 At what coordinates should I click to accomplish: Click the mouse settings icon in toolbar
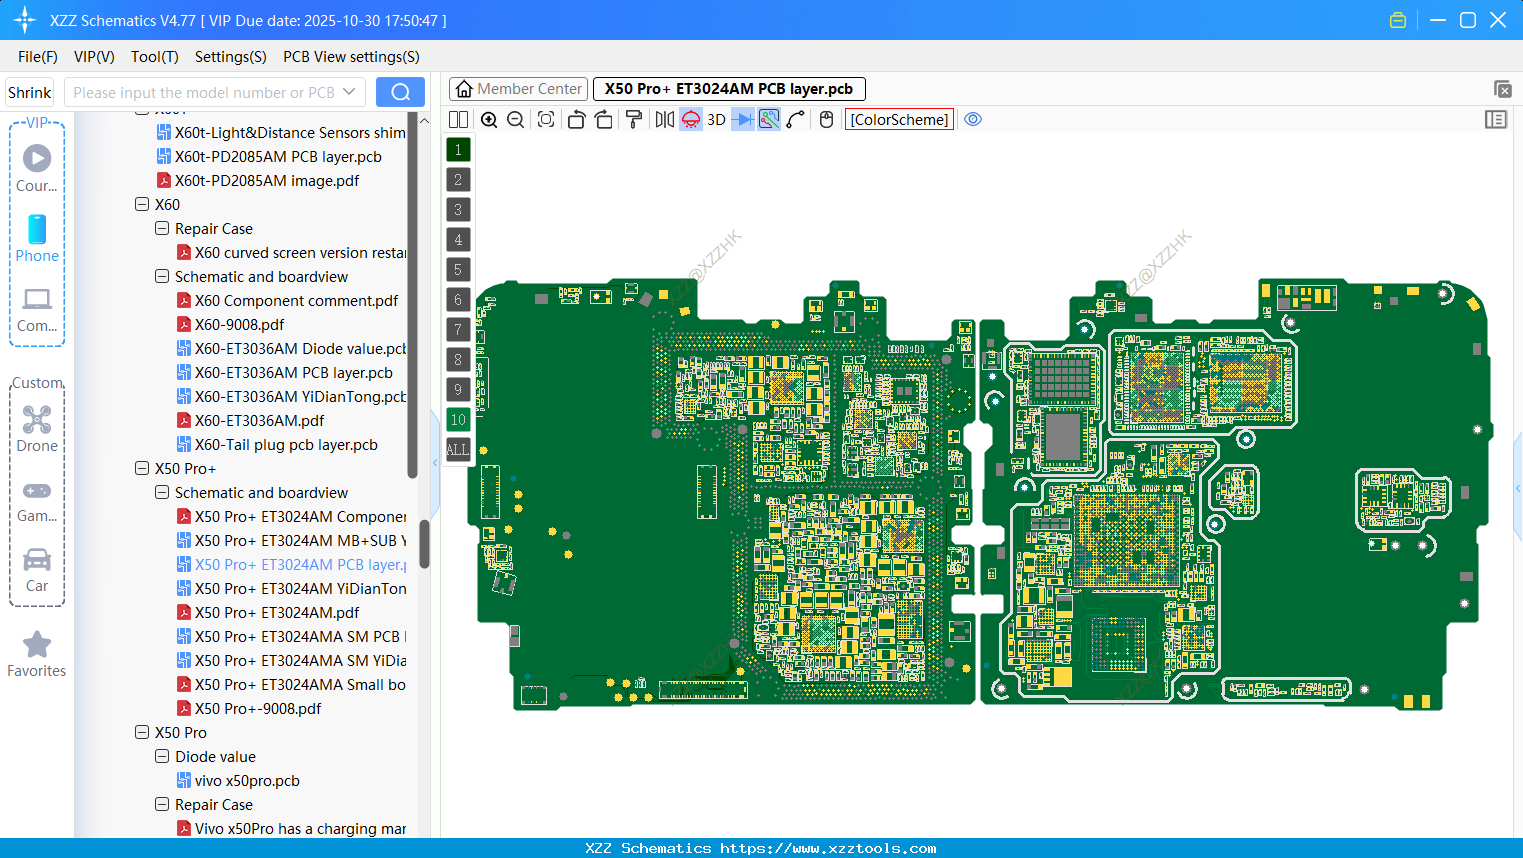coord(825,119)
